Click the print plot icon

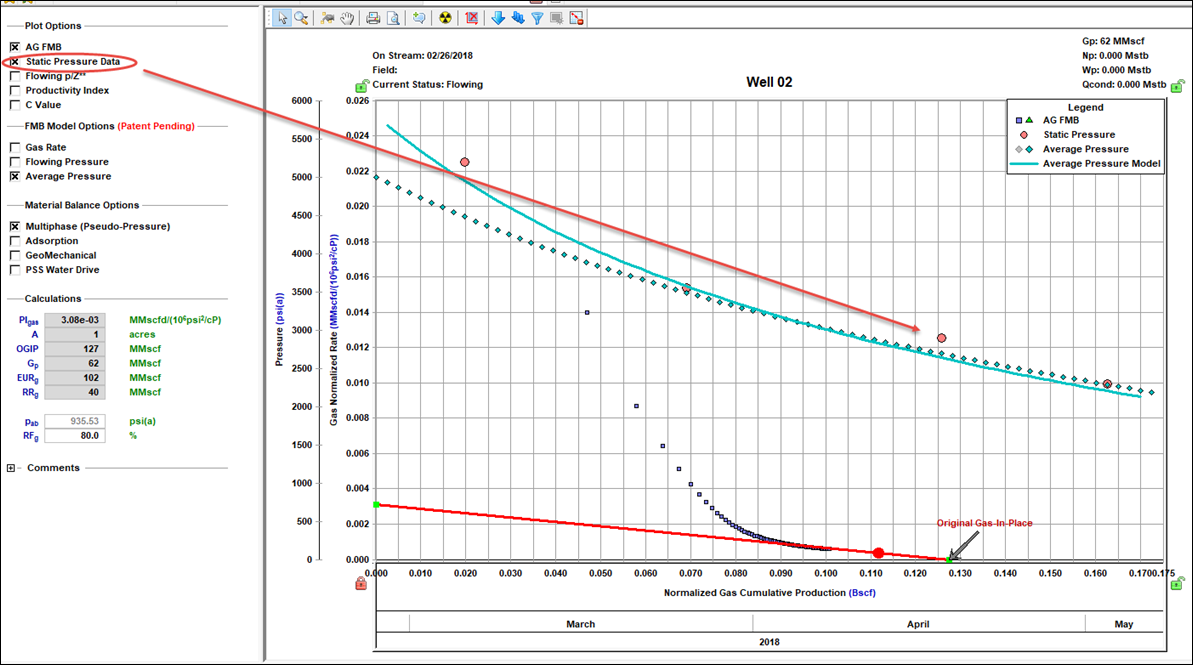click(x=373, y=18)
